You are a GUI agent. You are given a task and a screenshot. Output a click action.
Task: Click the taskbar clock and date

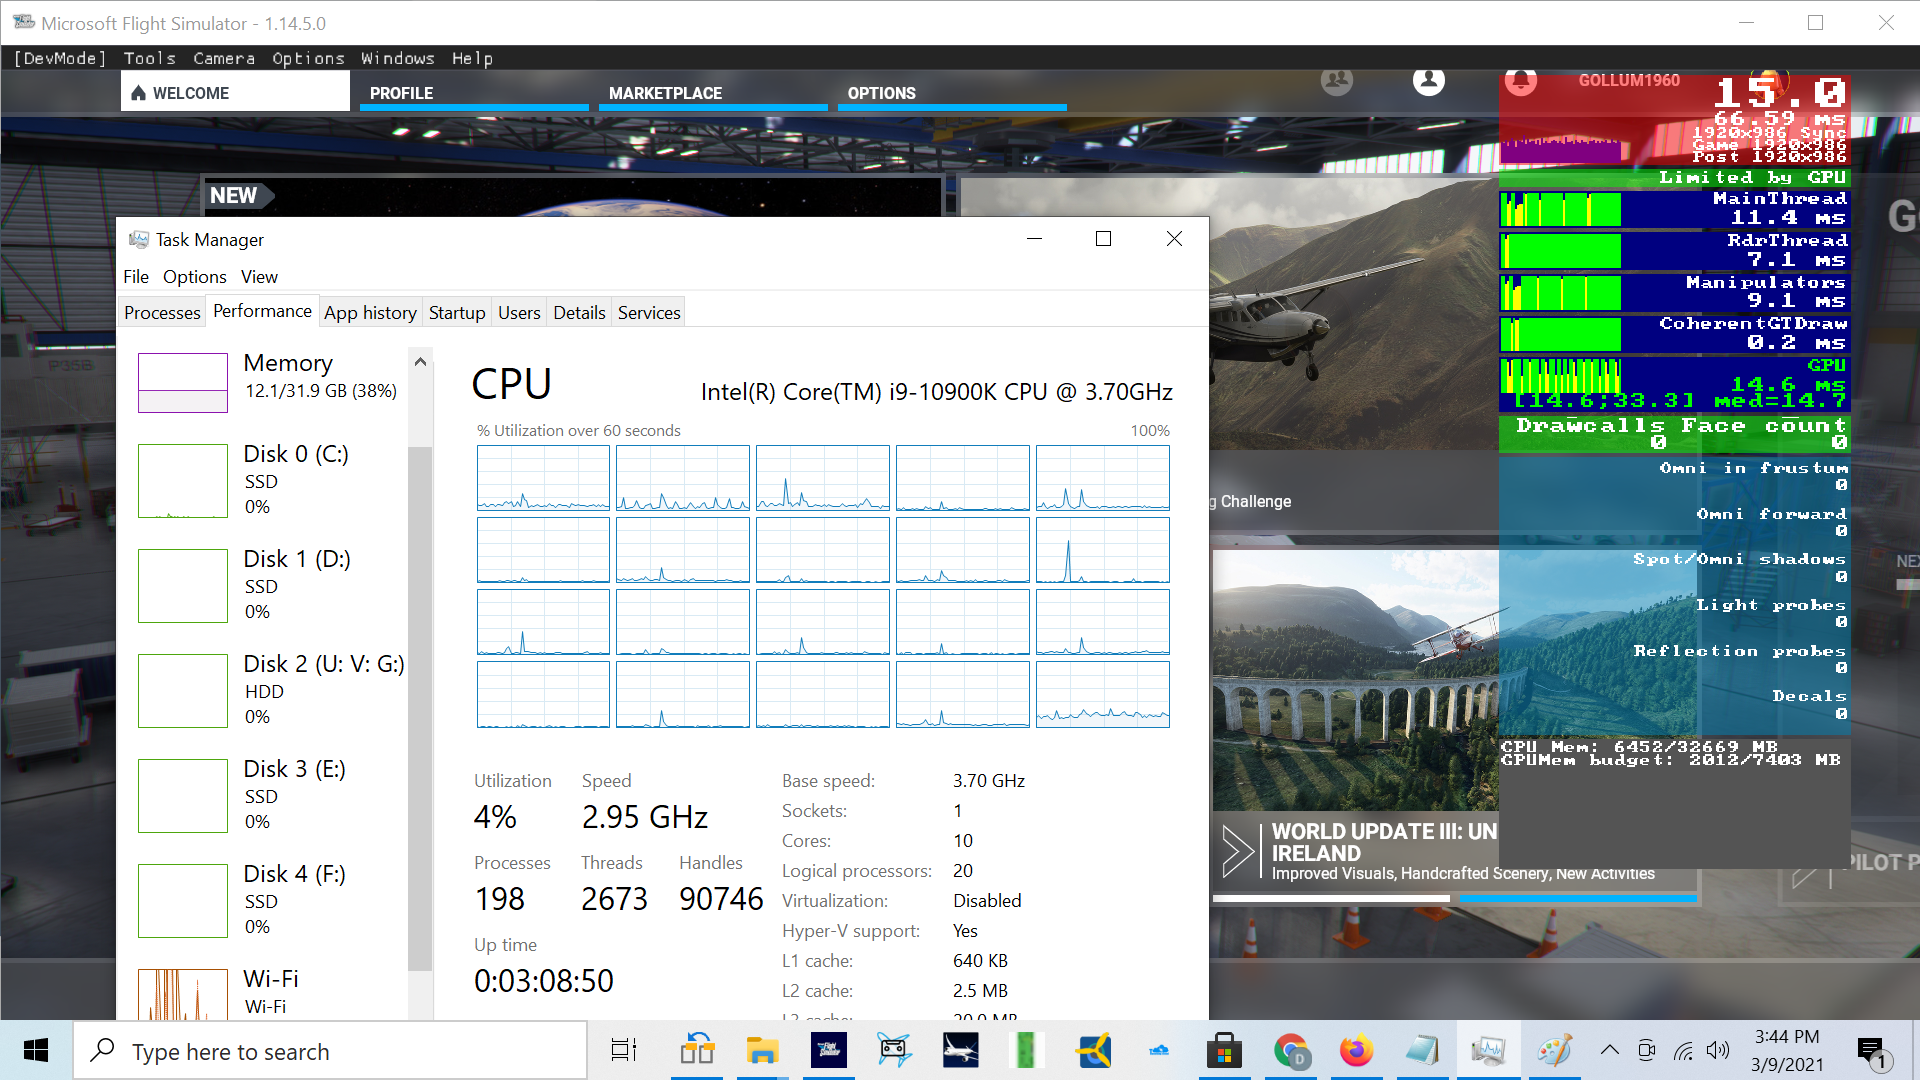(x=1786, y=1051)
